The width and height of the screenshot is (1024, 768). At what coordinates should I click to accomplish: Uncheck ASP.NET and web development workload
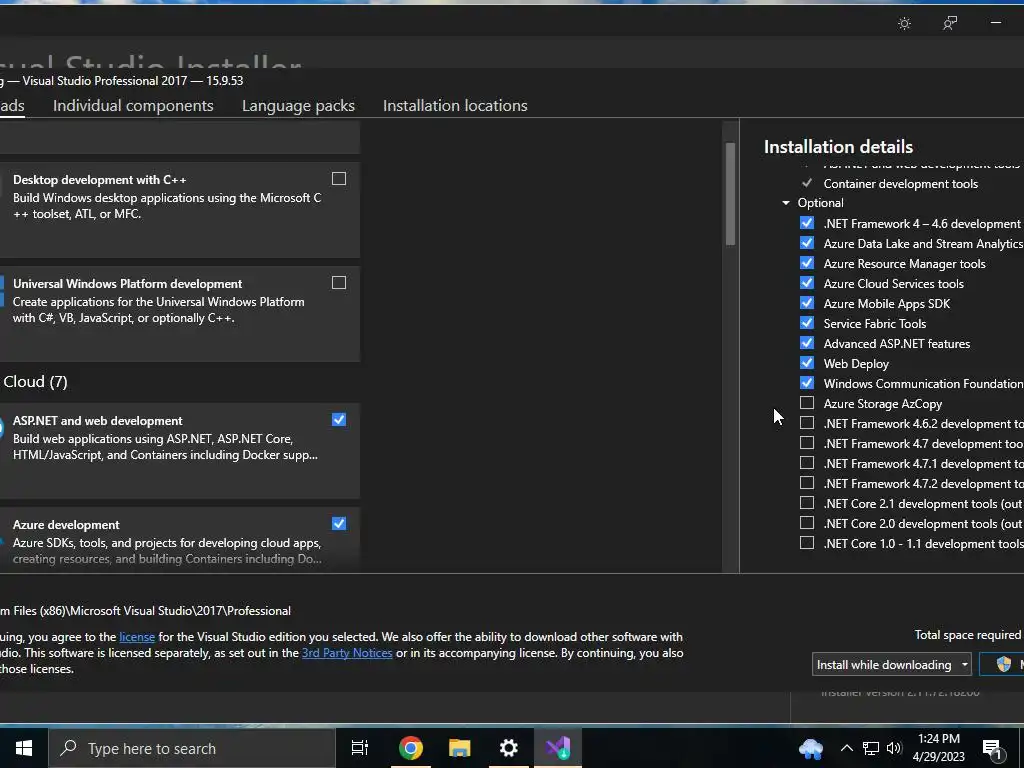(x=339, y=420)
